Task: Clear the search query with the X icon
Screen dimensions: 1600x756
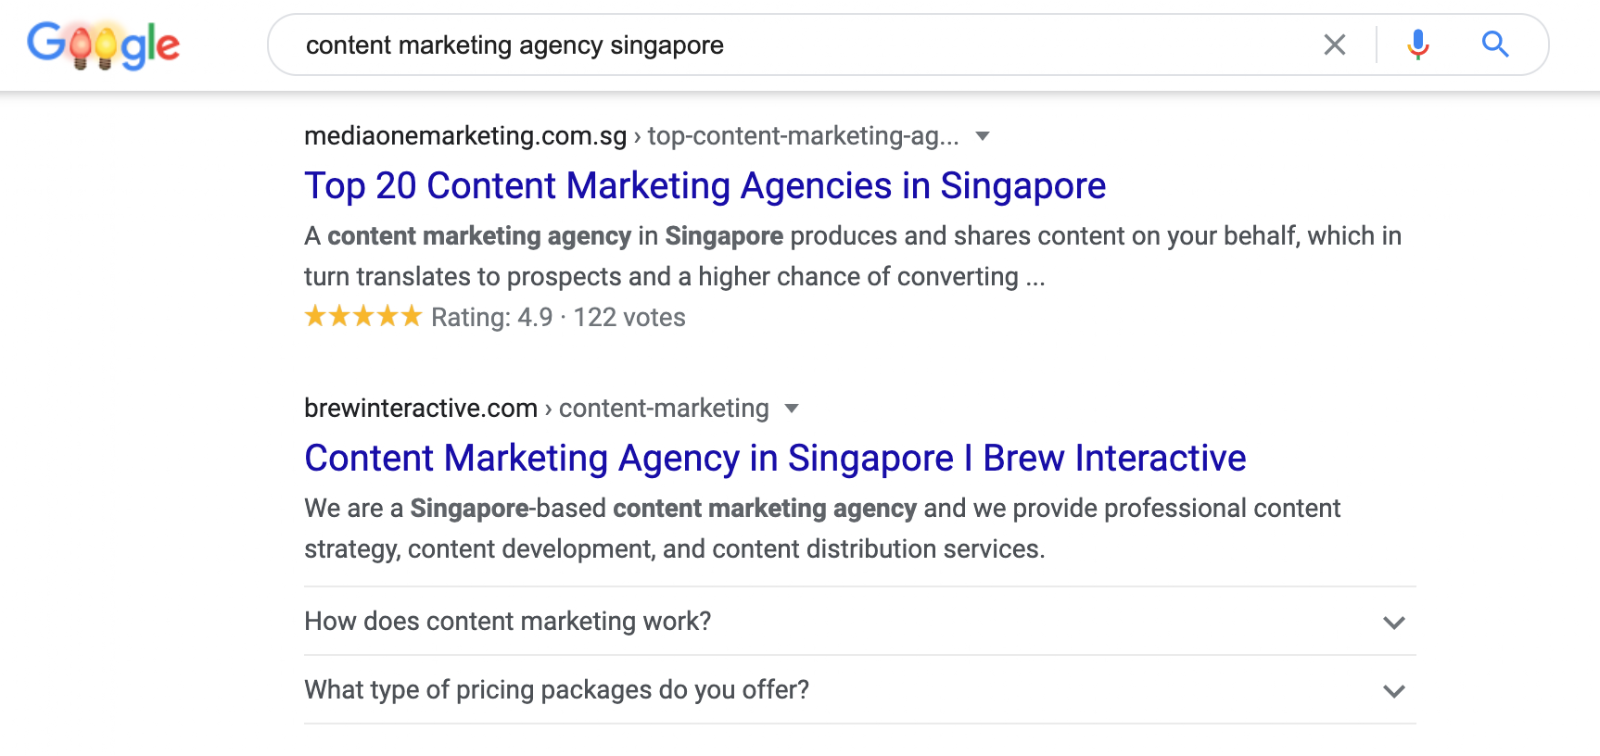Action: coord(1334,45)
